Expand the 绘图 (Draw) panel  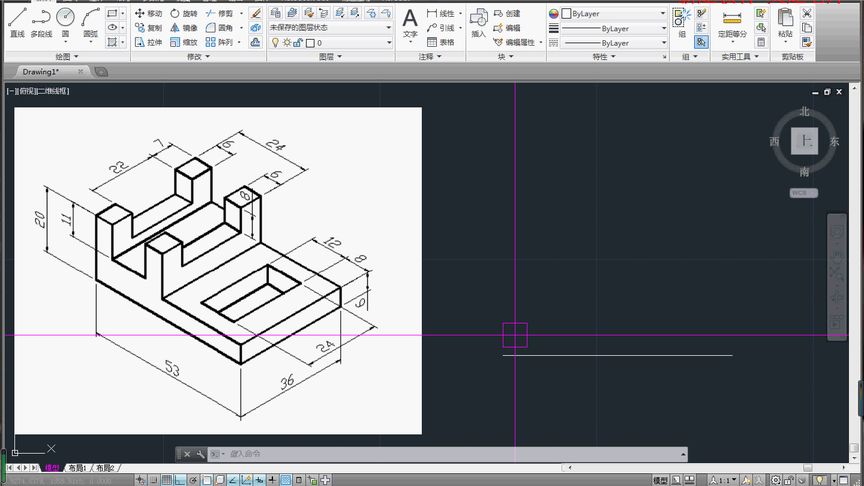pos(67,56)
